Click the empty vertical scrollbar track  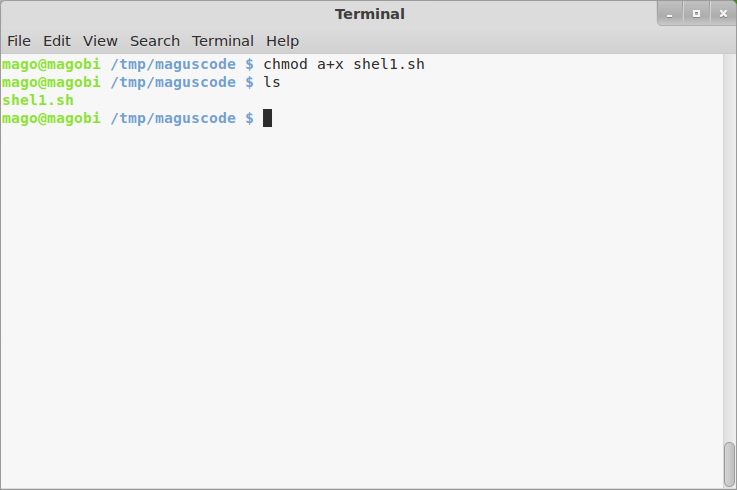pyautogui.click(x=729, y=250)
